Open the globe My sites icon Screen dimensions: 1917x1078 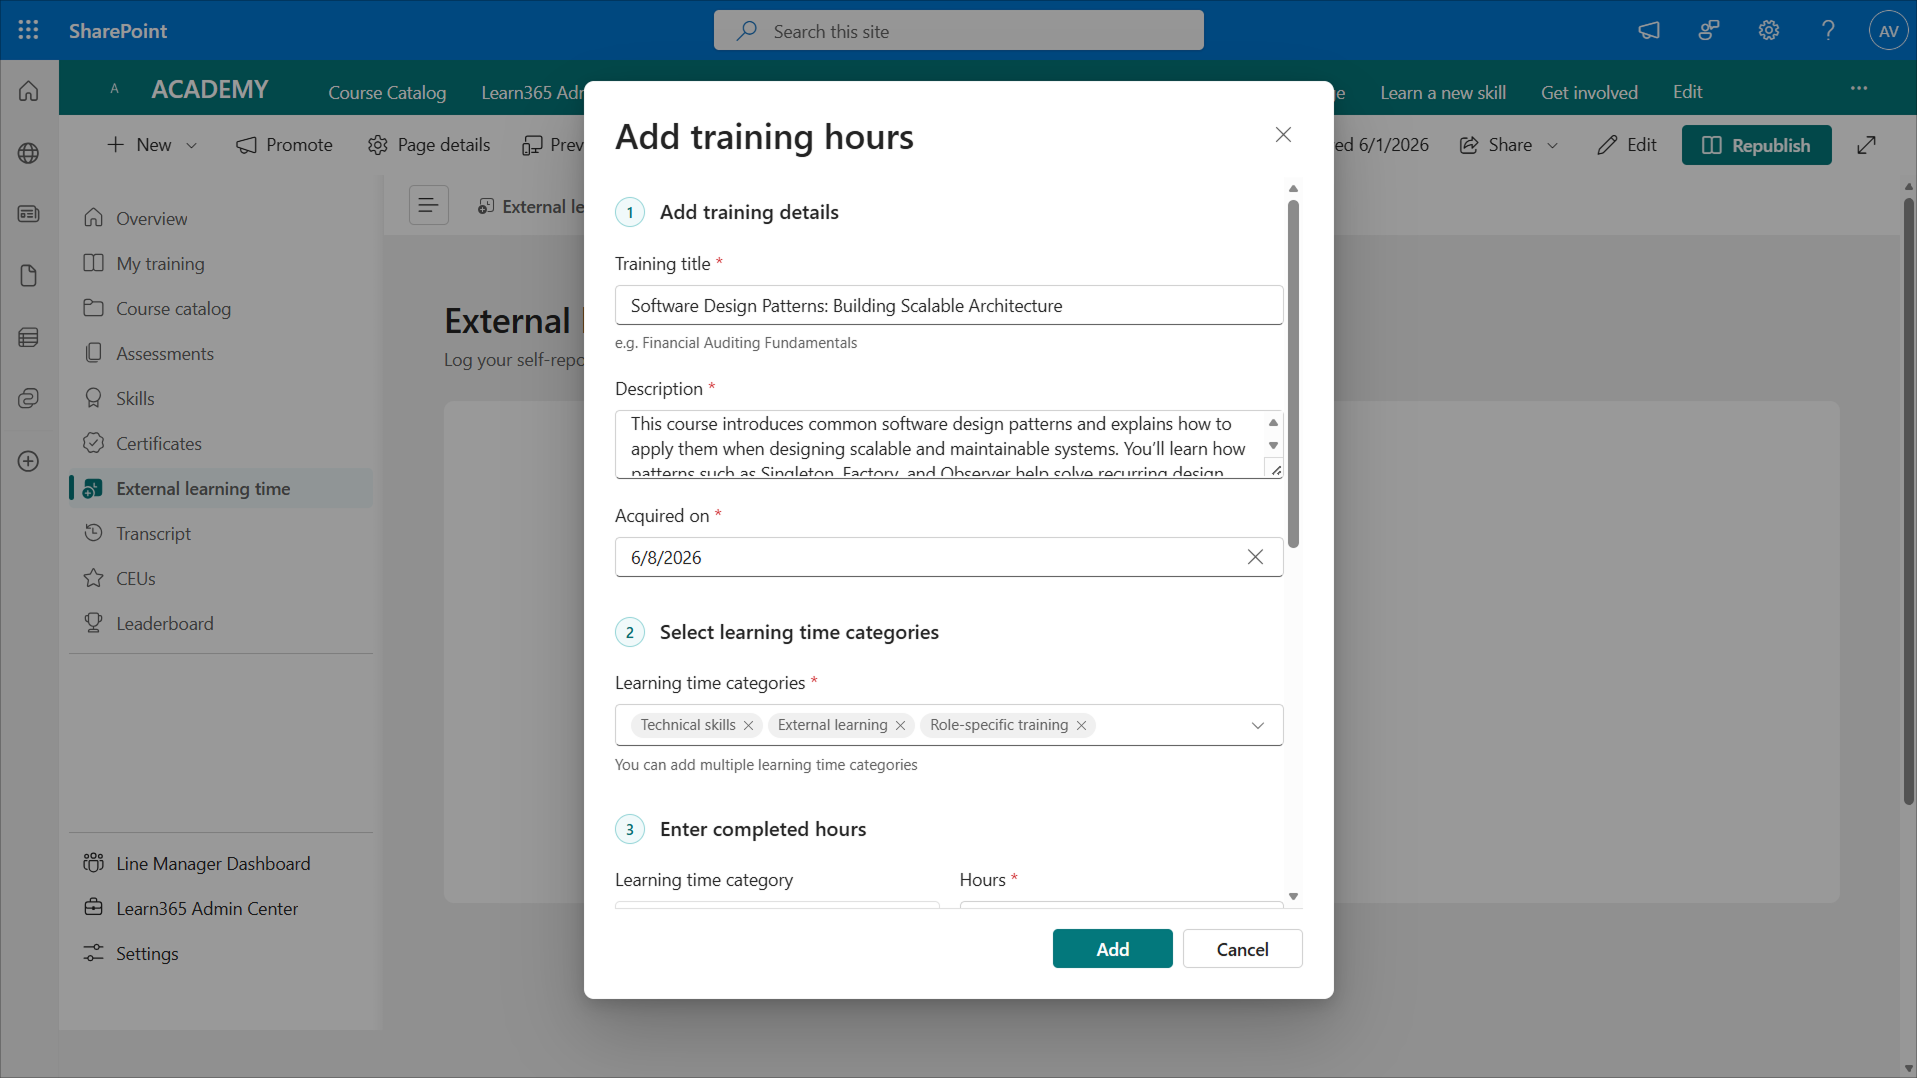[x=28, y=153]
